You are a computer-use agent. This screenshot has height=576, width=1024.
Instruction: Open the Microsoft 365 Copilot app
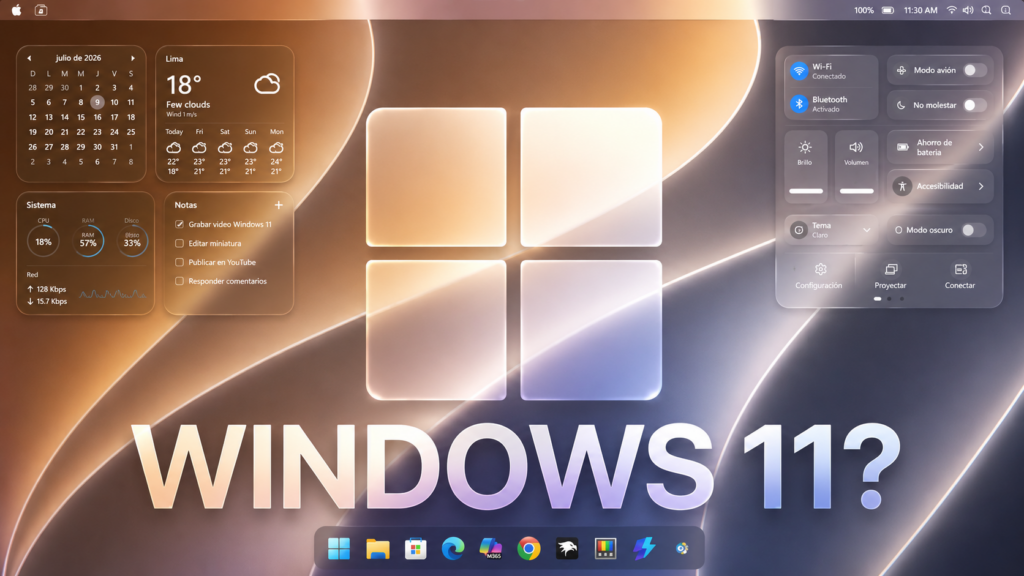pyautogui.click(x=490, y=549)
